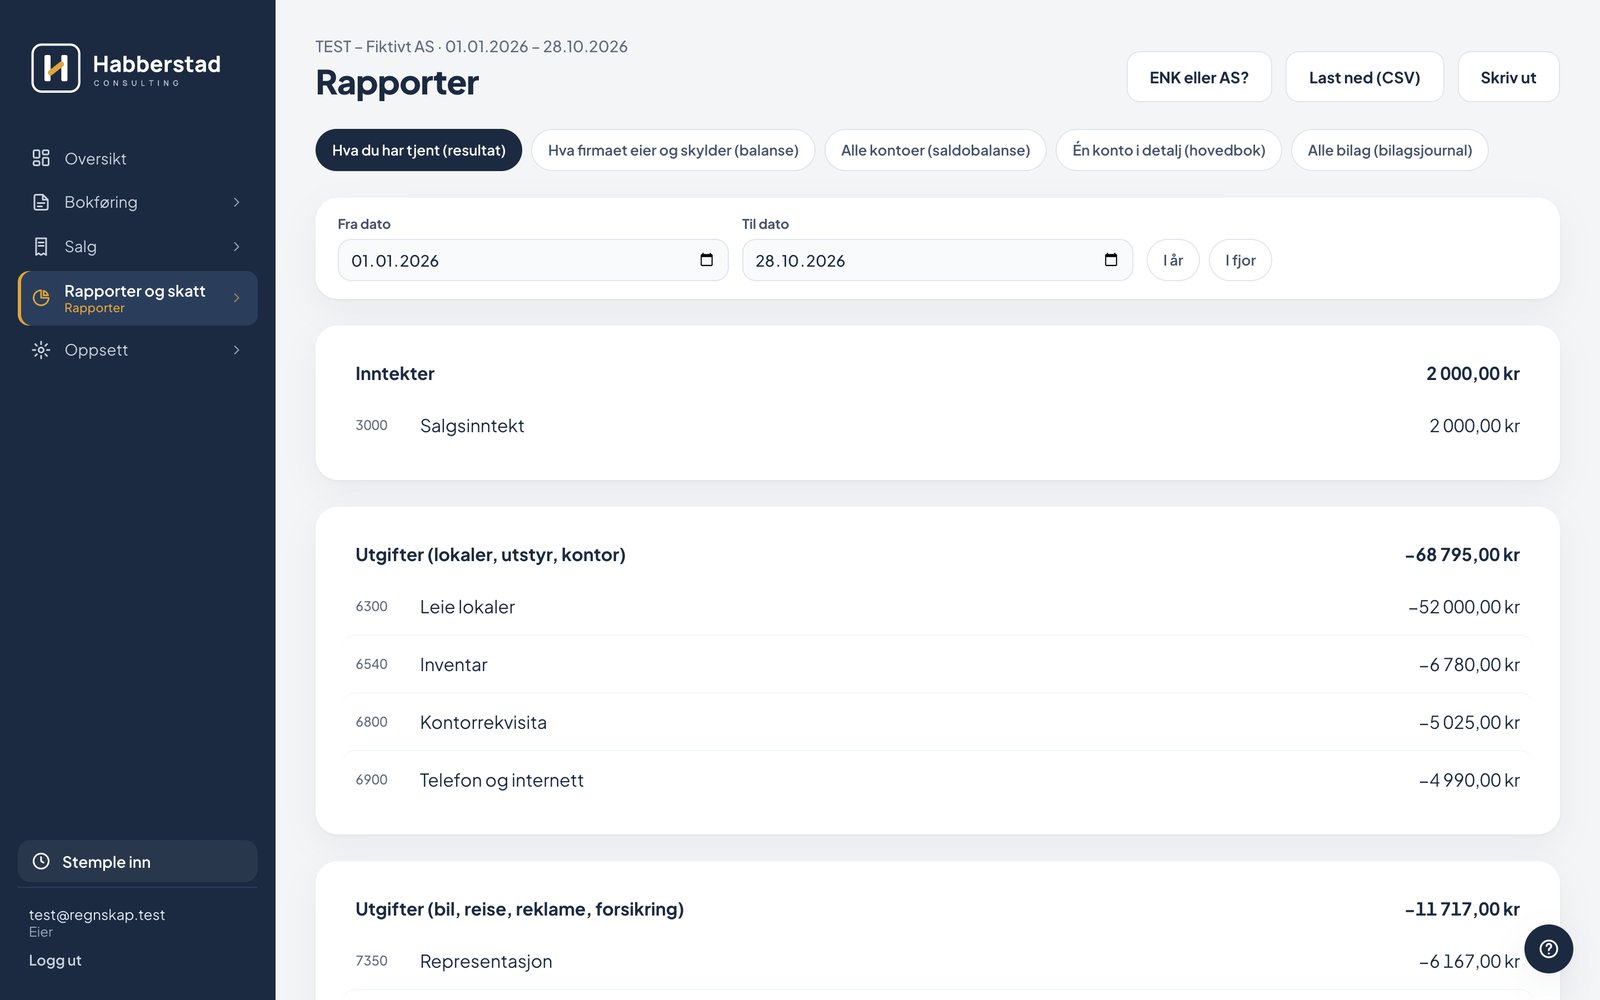1600x1000 pixels.
Task: Click the Inntekts total 2 000,00 kr
Action: pyautogui.click(x=1472, y=374)
